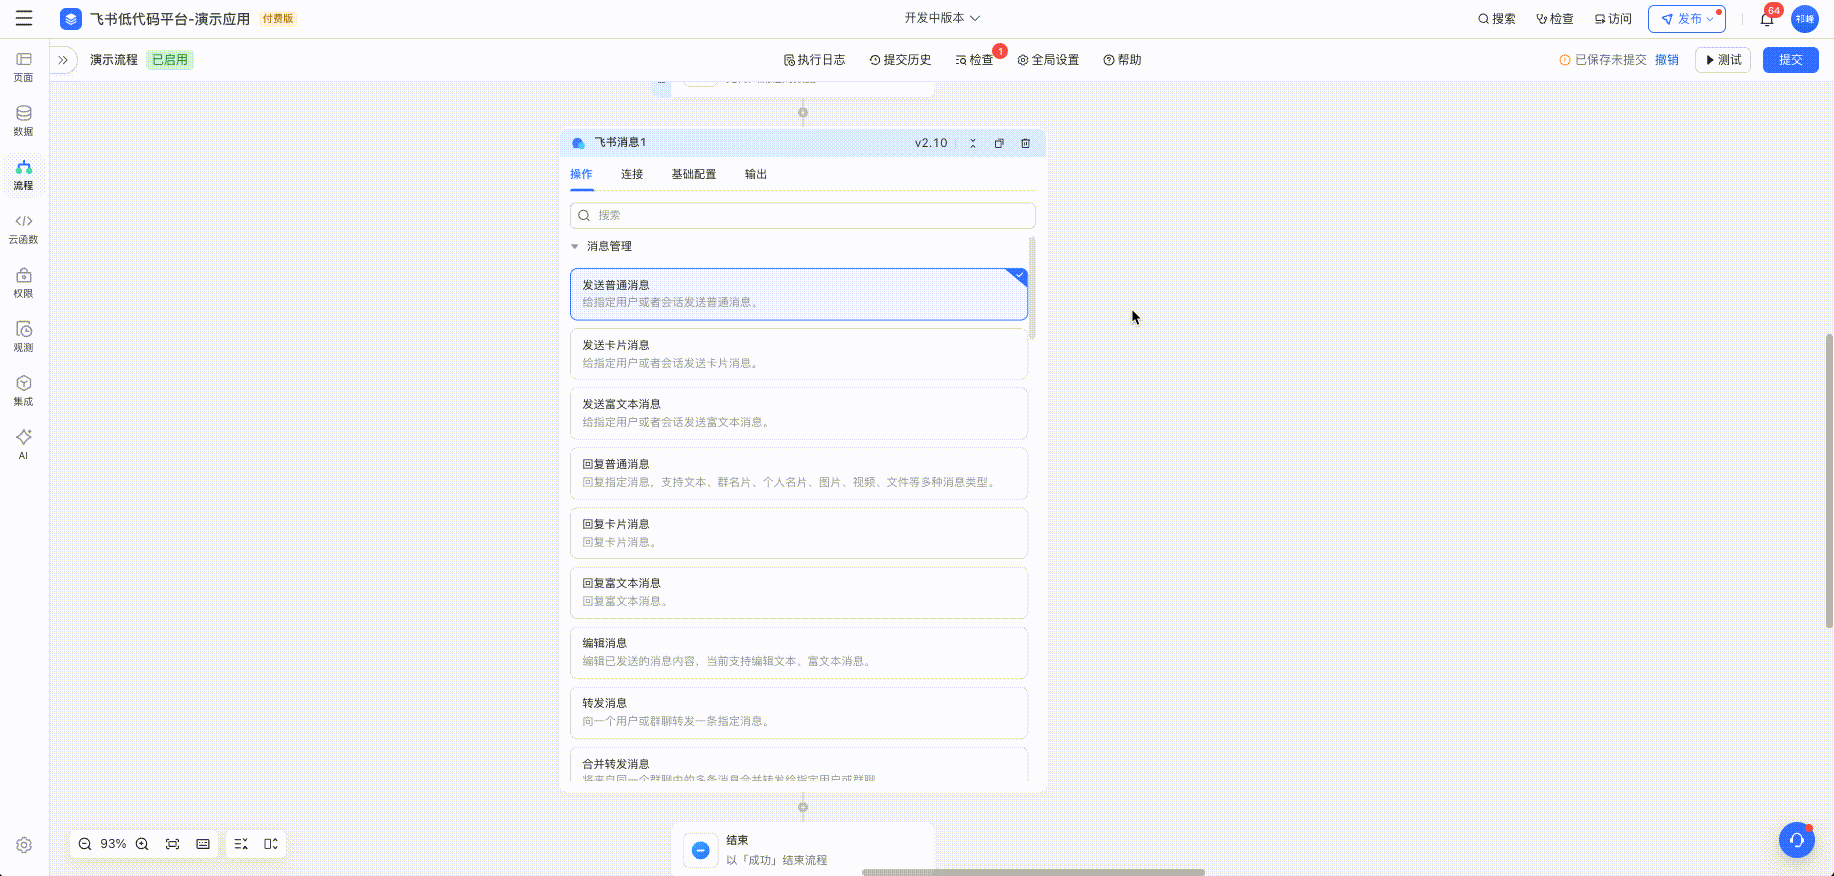
Task: Click the 撤销 link
Action: (x=1666, y=60)
